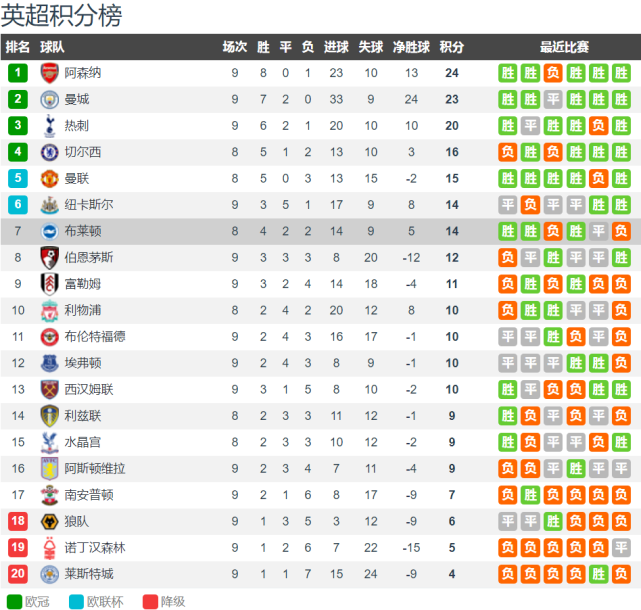Sort table by 净胜球 column header

tap(411, 47)
